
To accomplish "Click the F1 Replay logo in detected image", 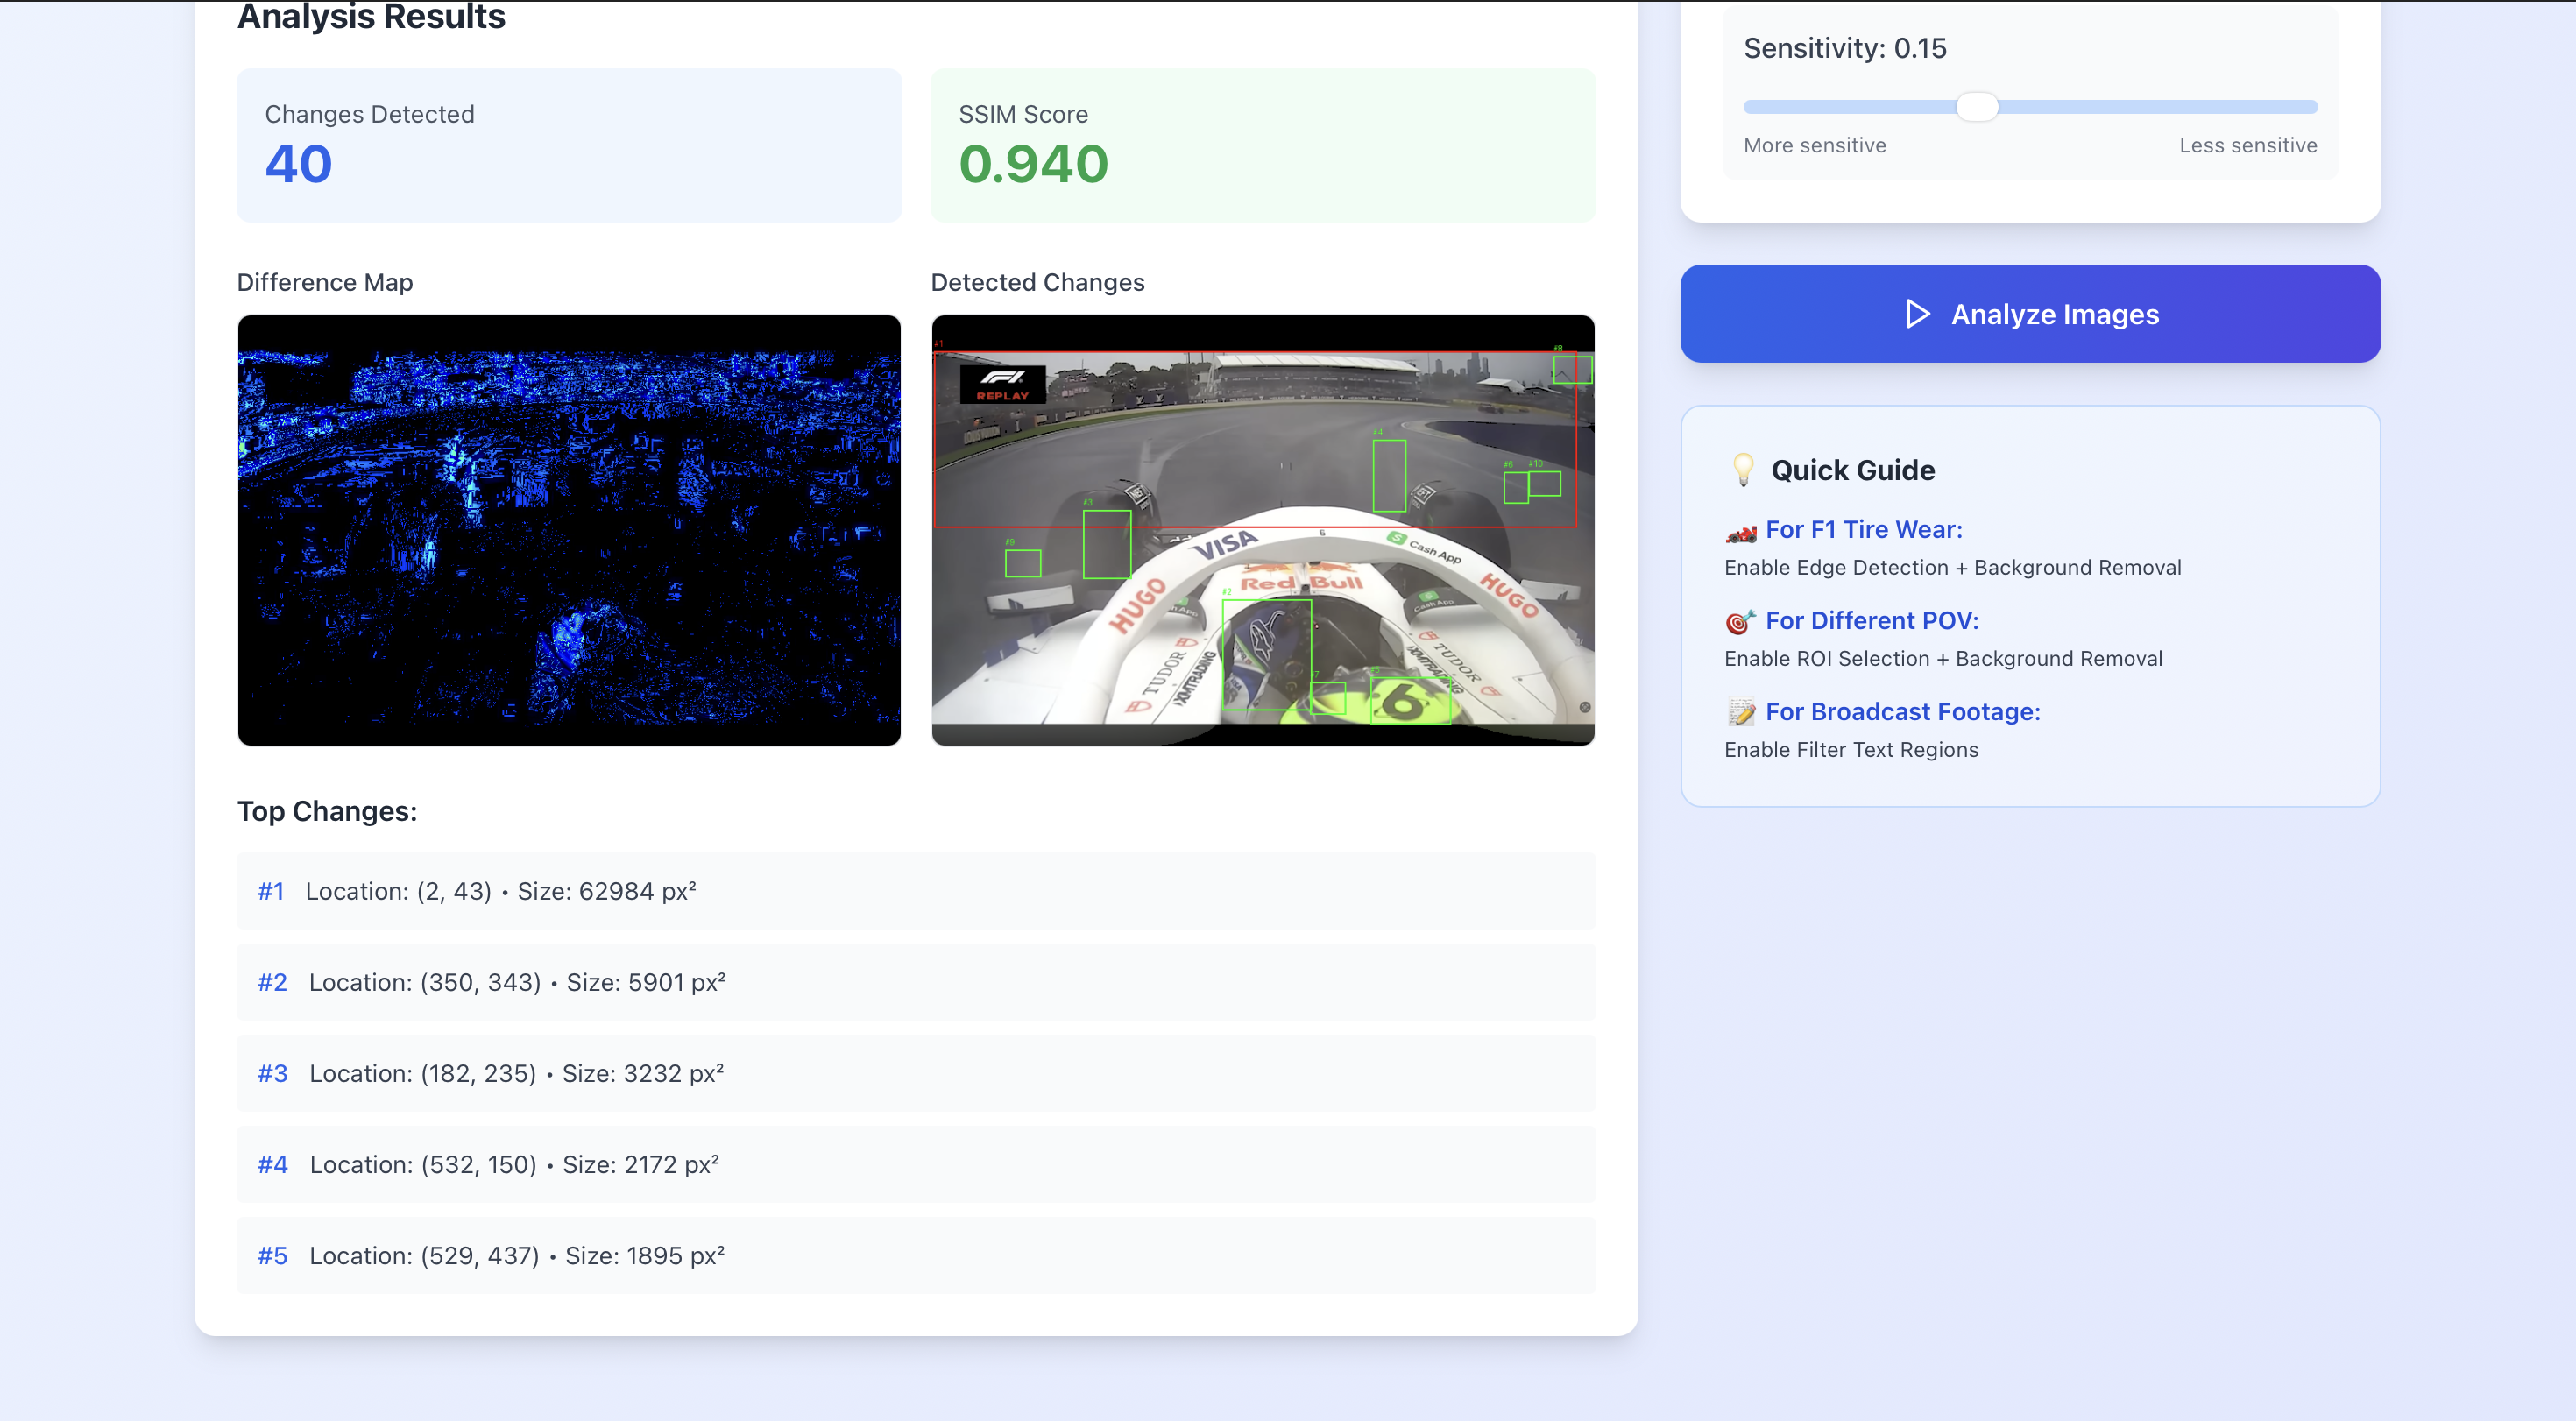I will coord(1002,384).
